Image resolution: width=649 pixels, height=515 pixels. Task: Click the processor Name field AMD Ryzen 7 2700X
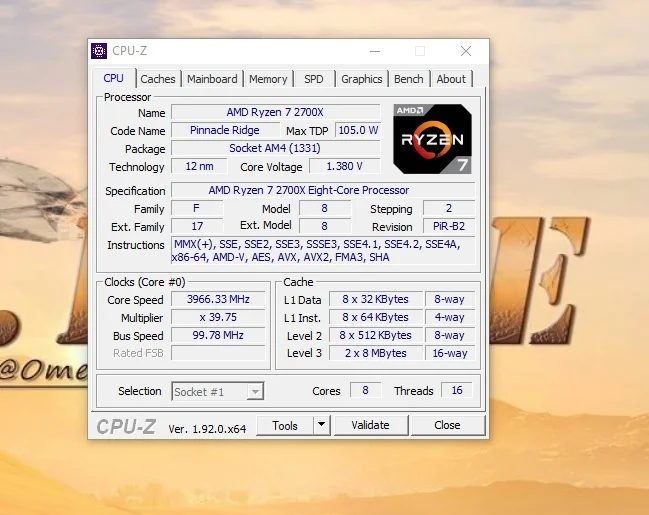tap(276, 112)
